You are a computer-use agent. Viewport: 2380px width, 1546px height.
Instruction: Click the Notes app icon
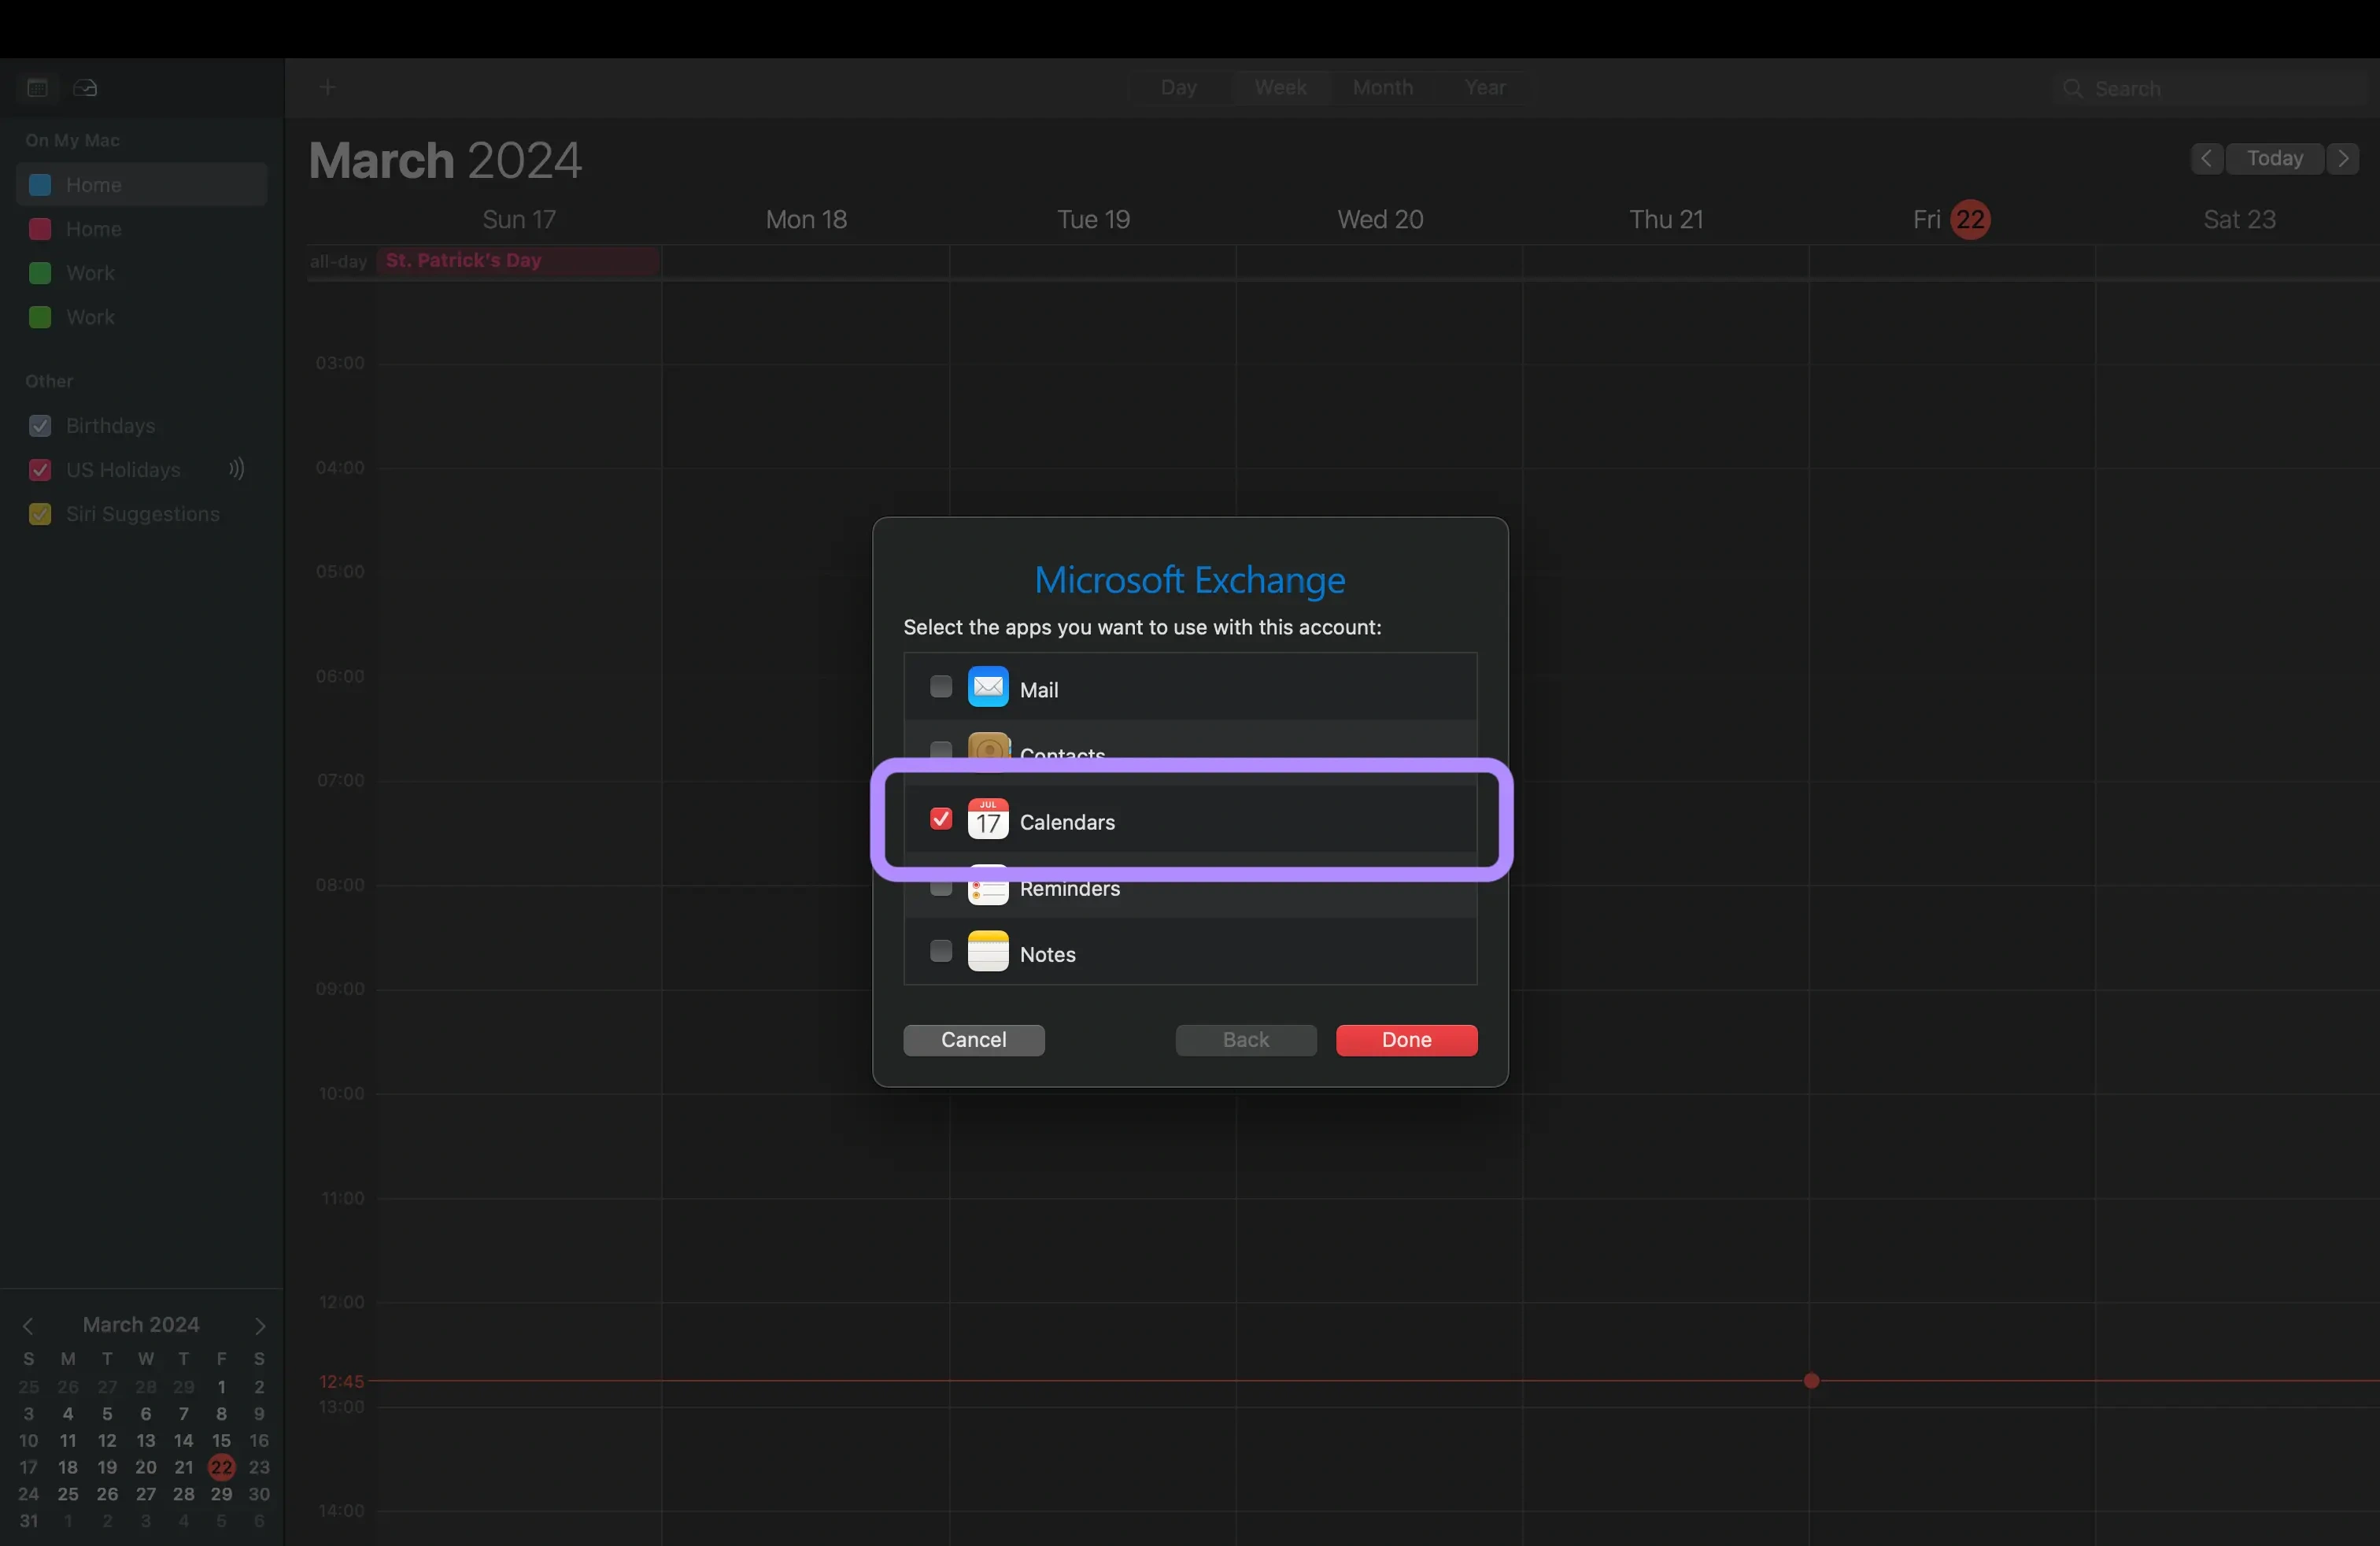tap(987, 952)
